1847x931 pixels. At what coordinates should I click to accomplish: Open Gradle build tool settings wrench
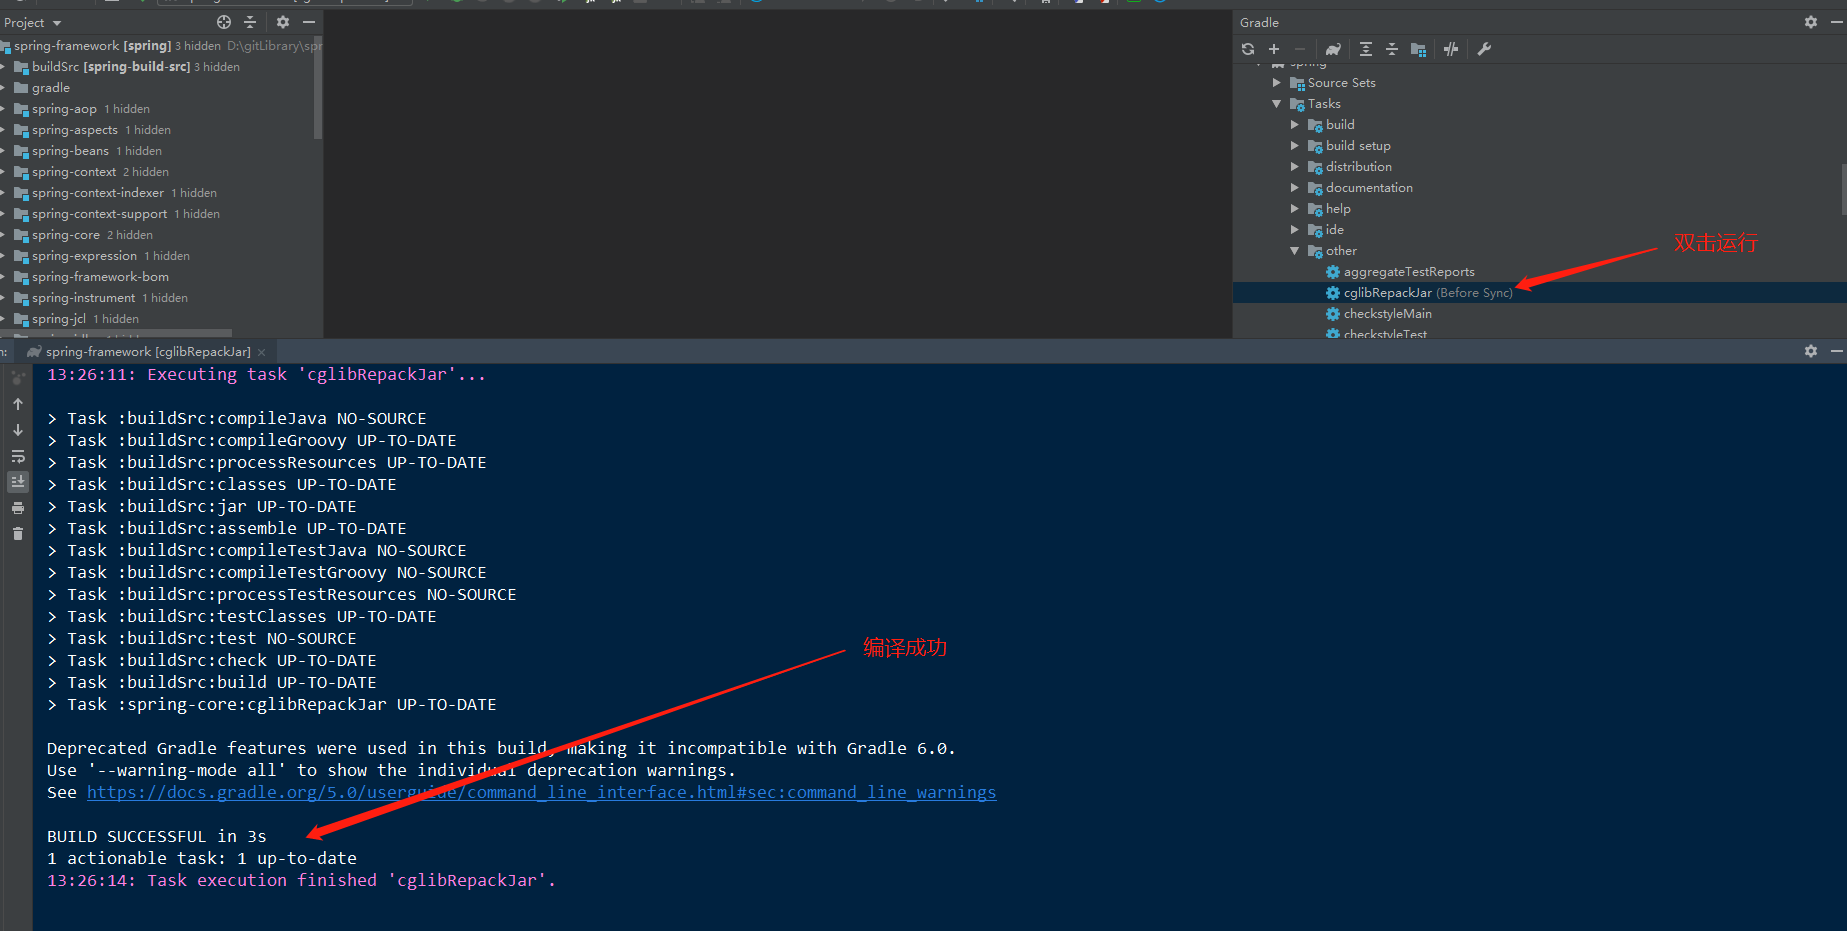pyautogui.click(x=1484, y=49)
